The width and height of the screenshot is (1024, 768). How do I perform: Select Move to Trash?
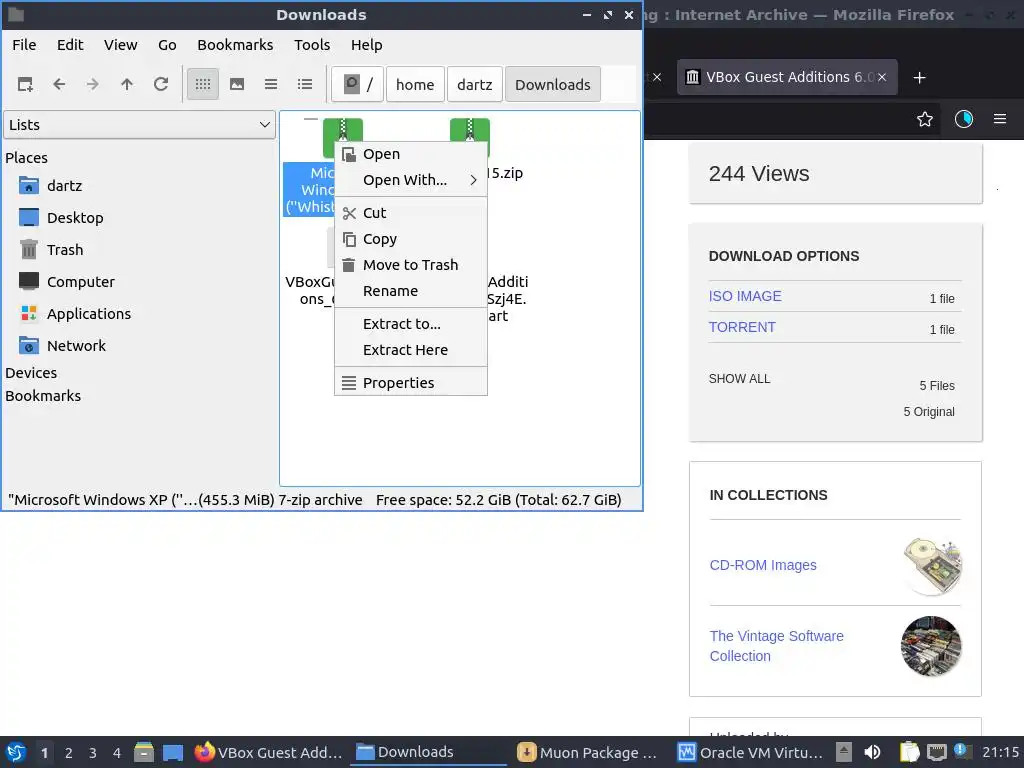click(x=411, y=265)
